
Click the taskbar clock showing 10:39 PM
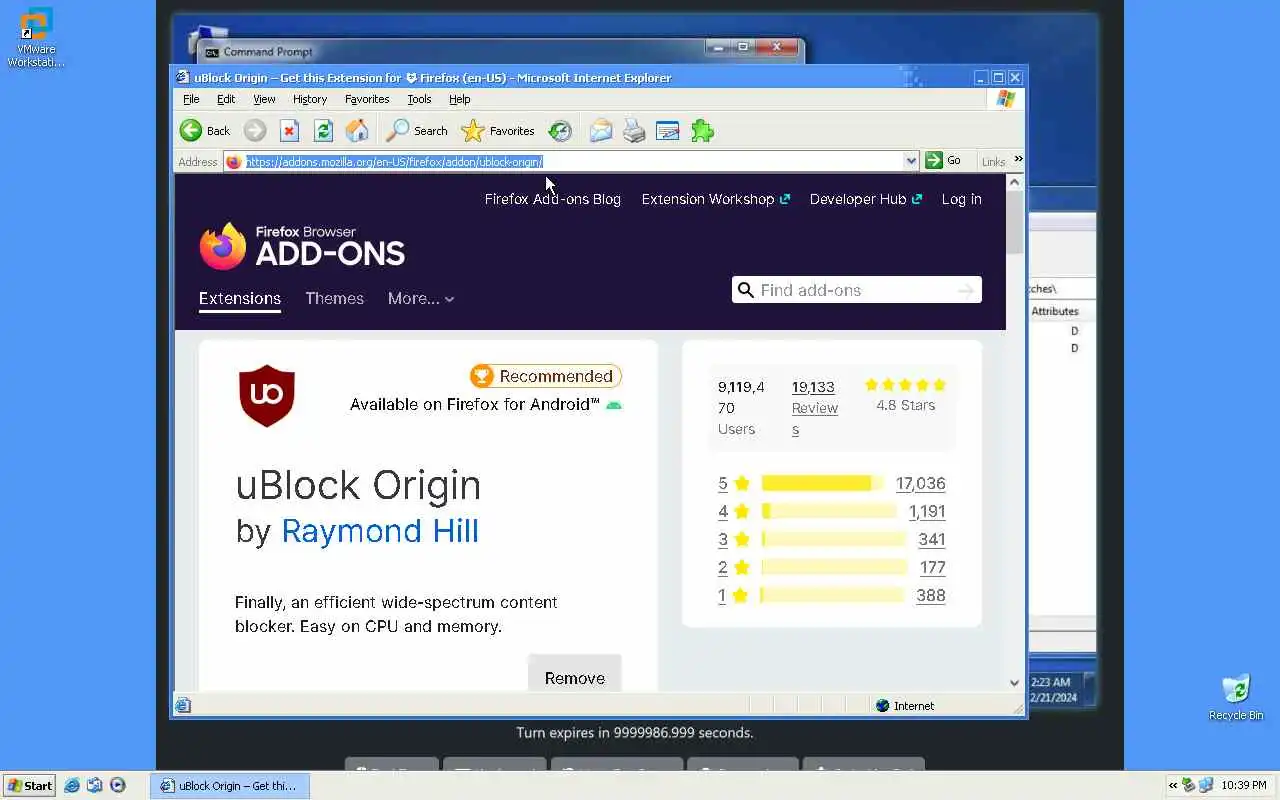coord(1244,785)
